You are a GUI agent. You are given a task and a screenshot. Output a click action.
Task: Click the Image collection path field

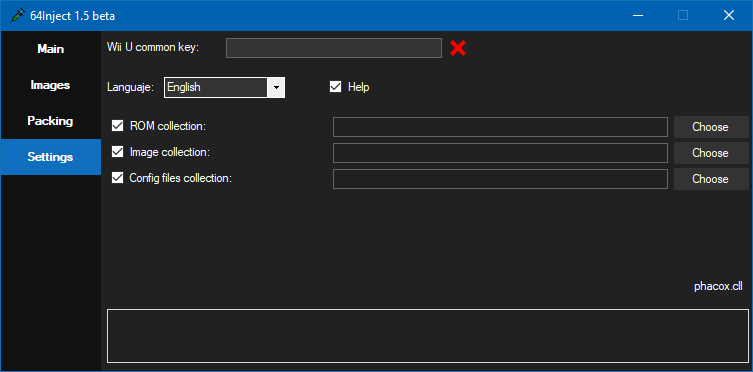coord(500,153)
